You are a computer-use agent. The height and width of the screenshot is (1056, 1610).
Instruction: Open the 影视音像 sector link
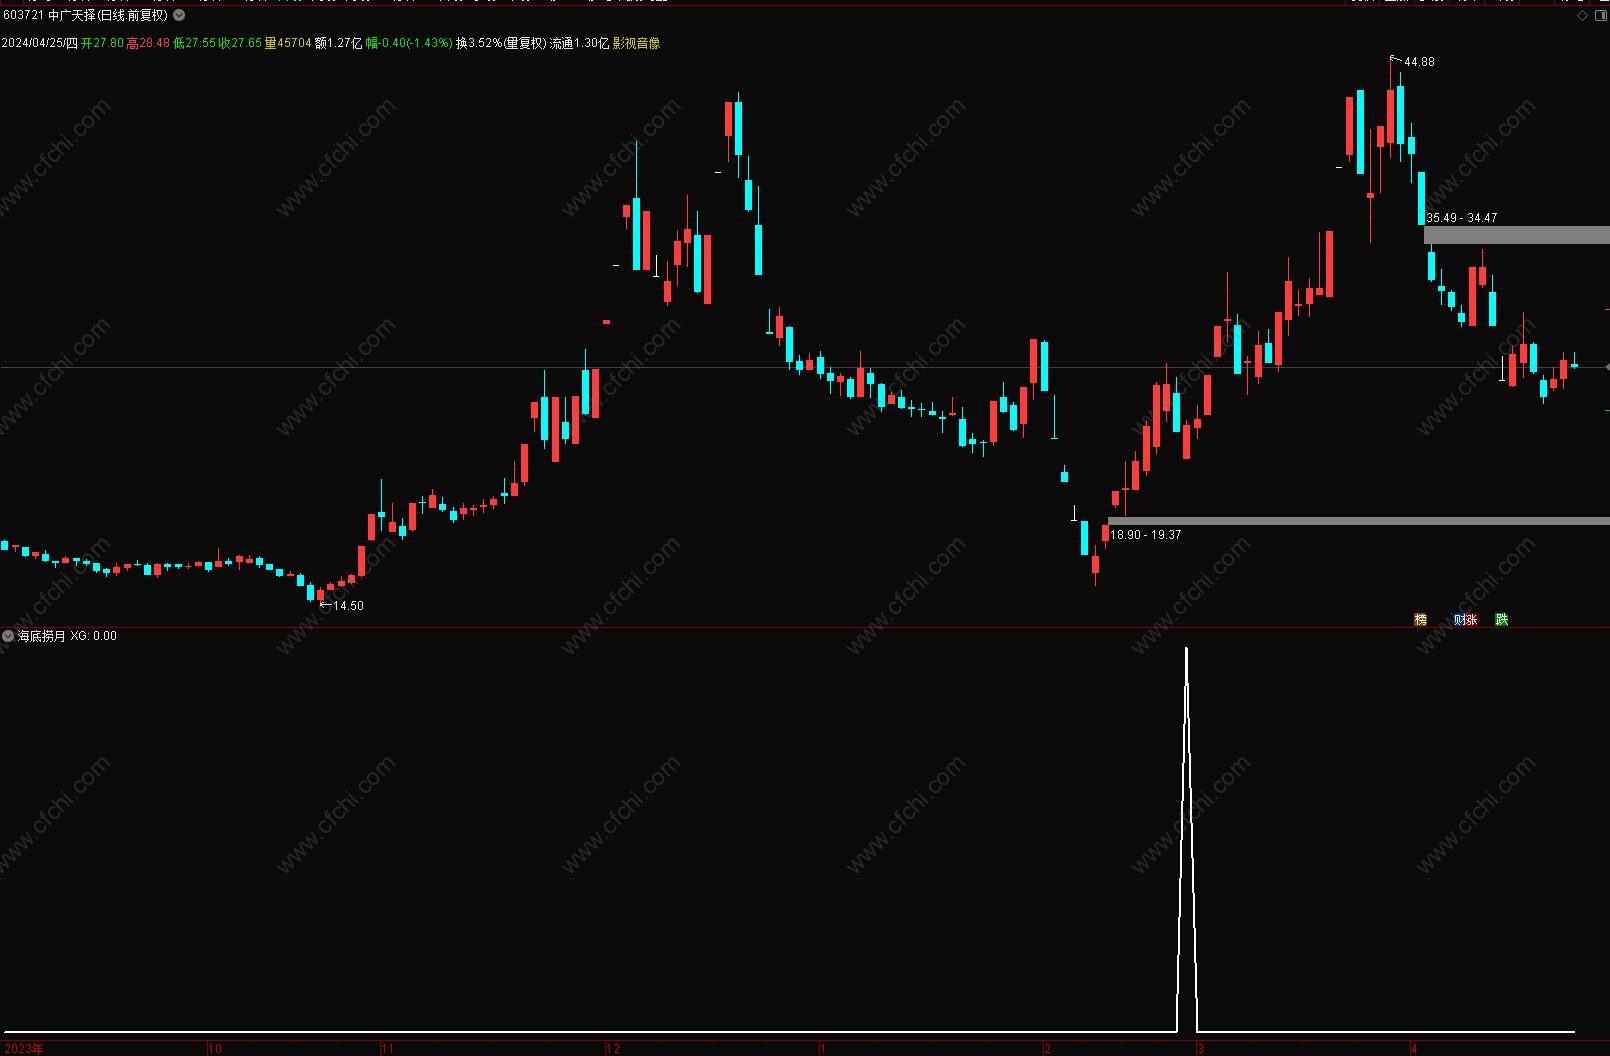coord(636,43)
